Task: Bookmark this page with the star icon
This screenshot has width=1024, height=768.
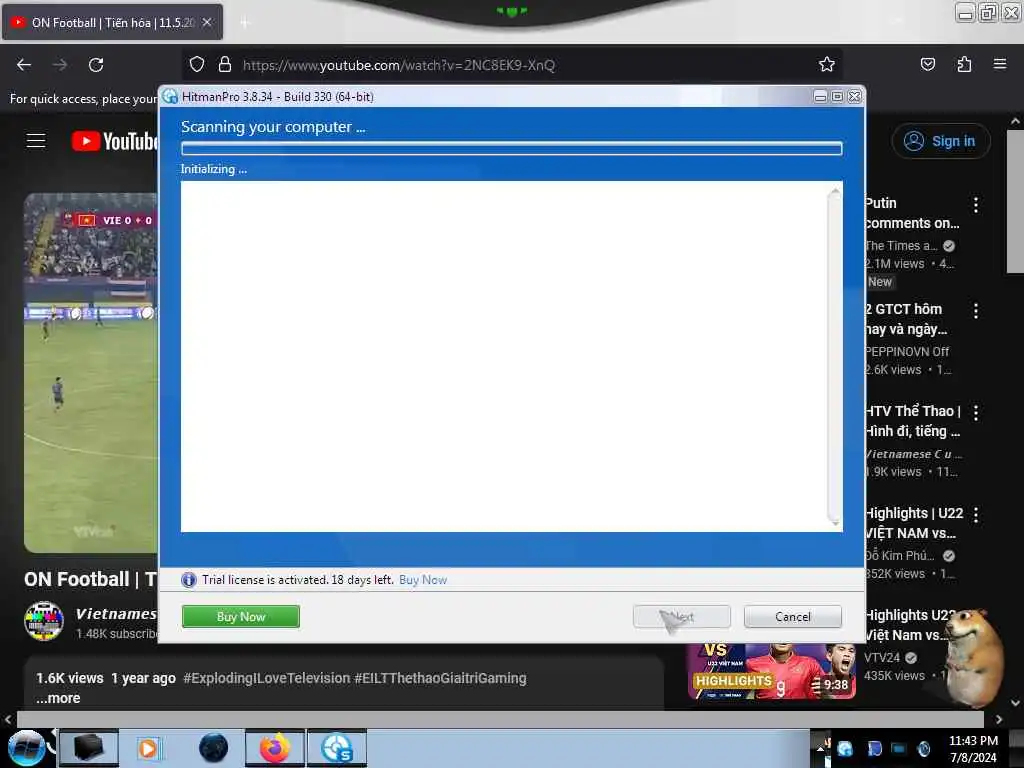Action: (x=826, y=64)
